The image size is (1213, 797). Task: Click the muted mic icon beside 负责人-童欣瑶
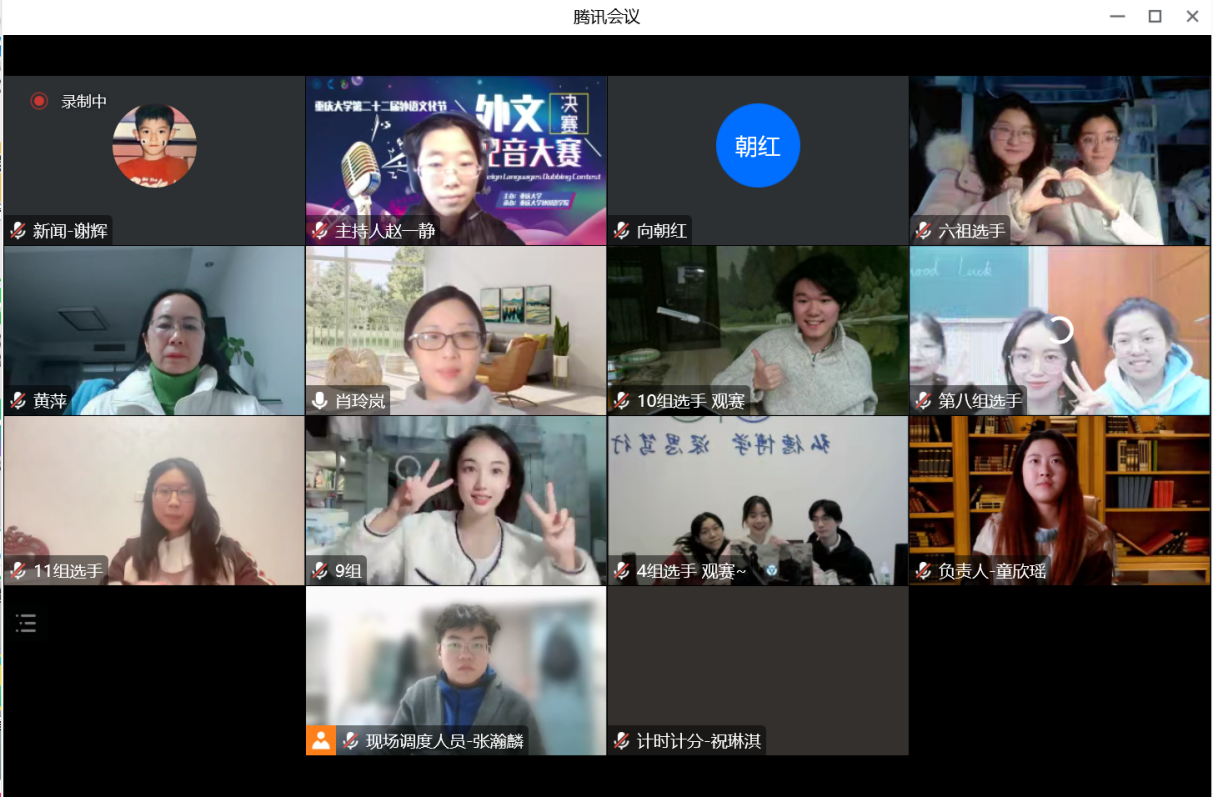tap(924, 571)
